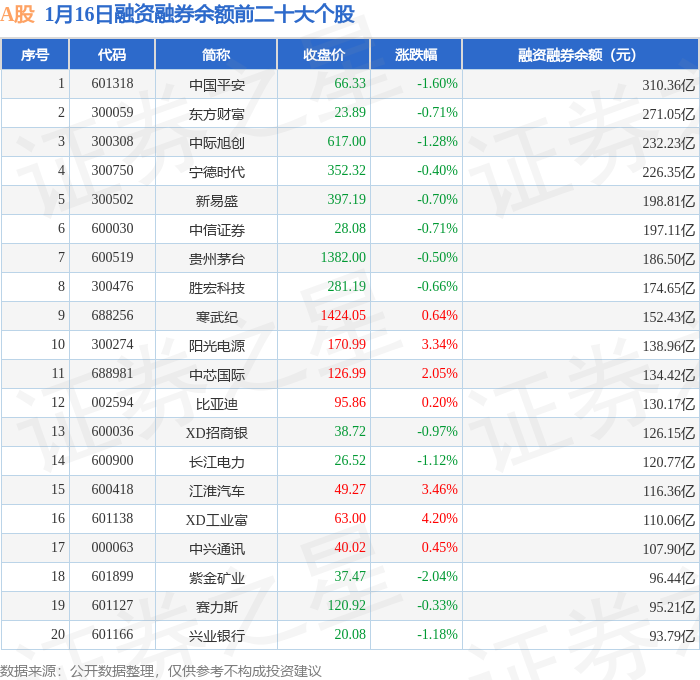Select stock name 阳光电源

click(217, 346)
